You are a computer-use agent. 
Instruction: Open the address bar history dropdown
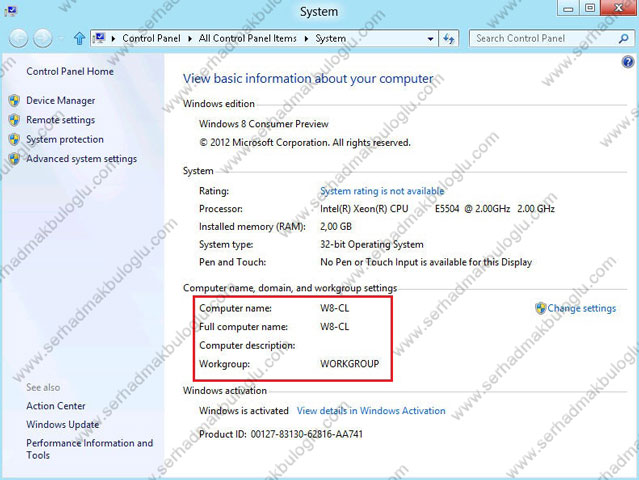click(430, 39)
